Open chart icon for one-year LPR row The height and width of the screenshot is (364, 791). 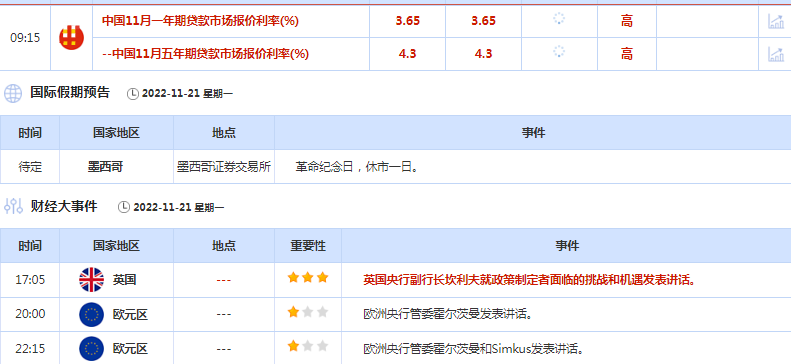point(775,21)
